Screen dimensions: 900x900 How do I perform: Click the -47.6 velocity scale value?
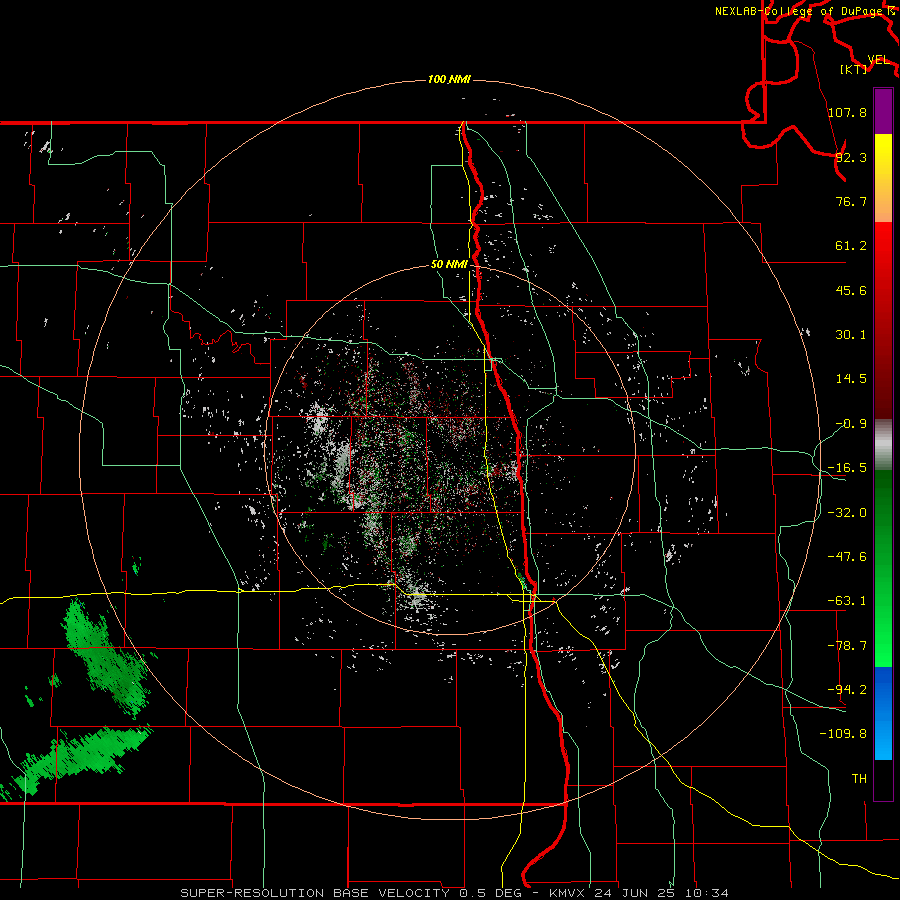pos(847,557)
